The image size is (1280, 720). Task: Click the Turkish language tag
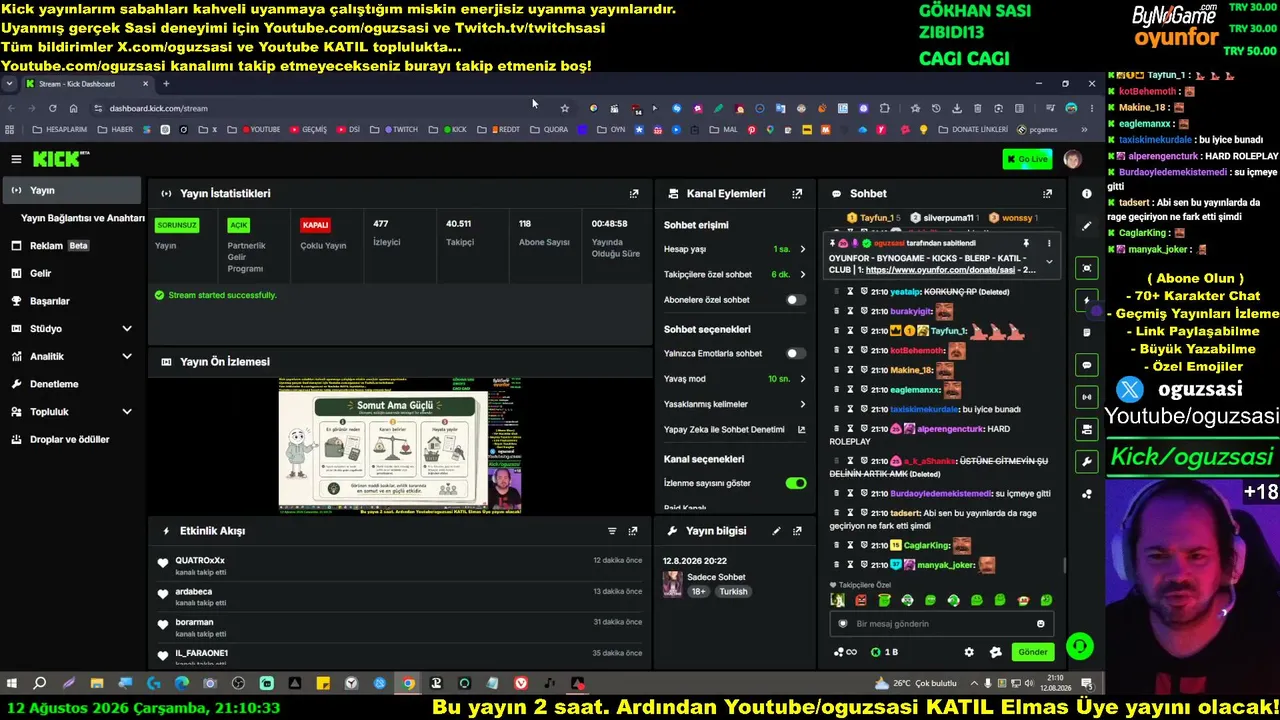click(x=733, y=592)
